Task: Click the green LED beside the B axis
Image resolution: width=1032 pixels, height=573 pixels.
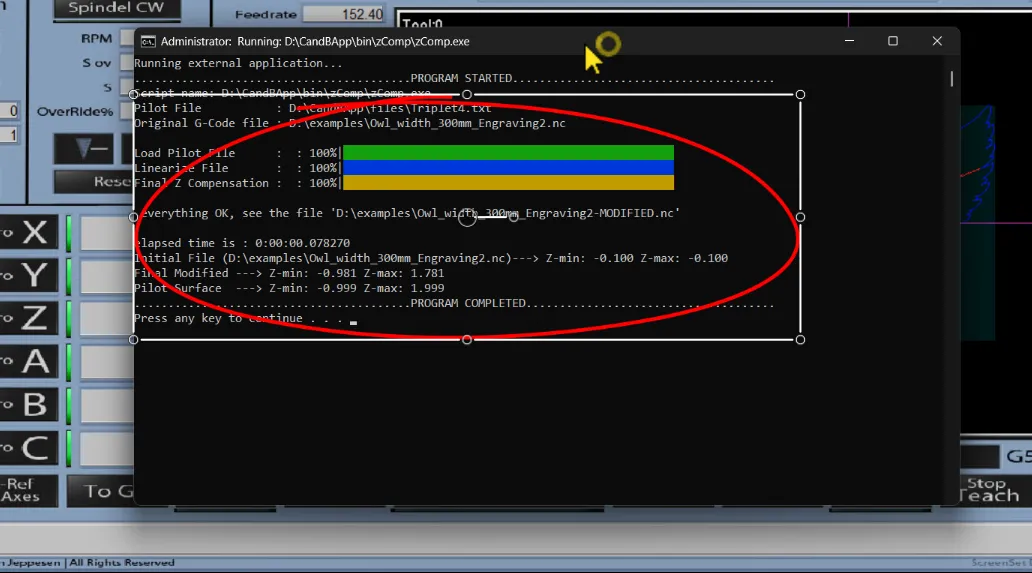Action: pos(69,405)
